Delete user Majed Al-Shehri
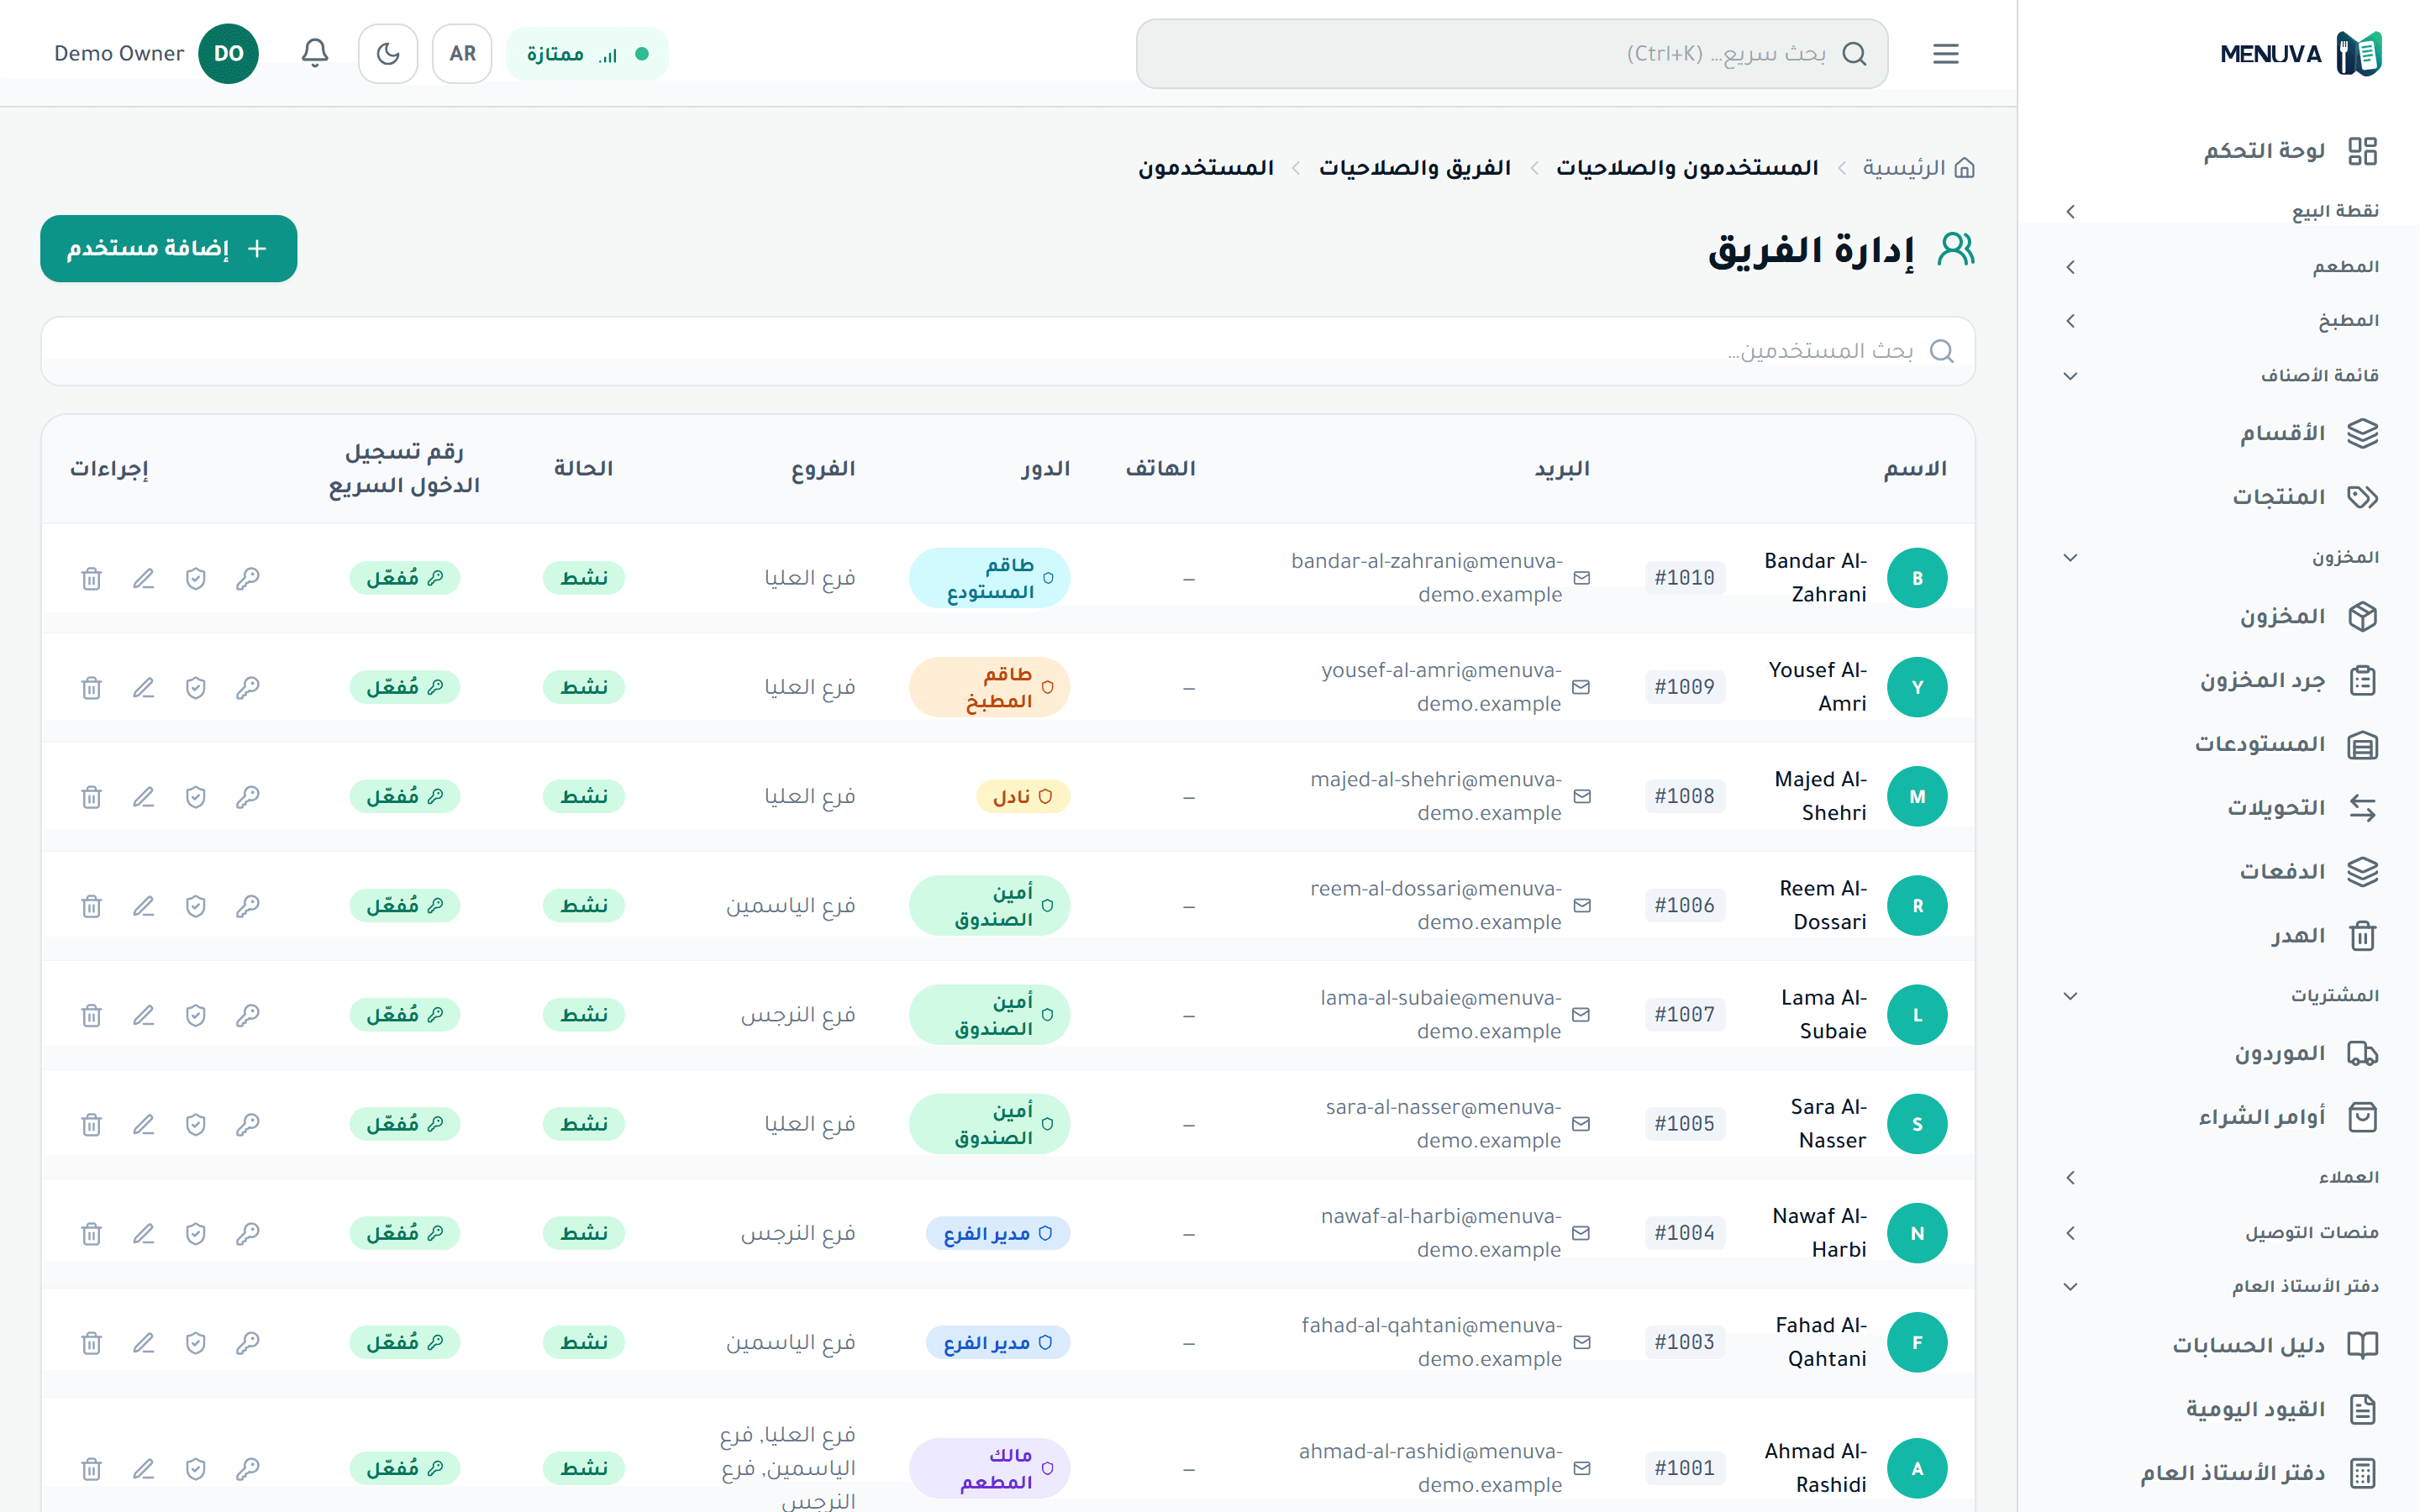This screenshot has width=2420, height=1512. (x=91, y=796)
